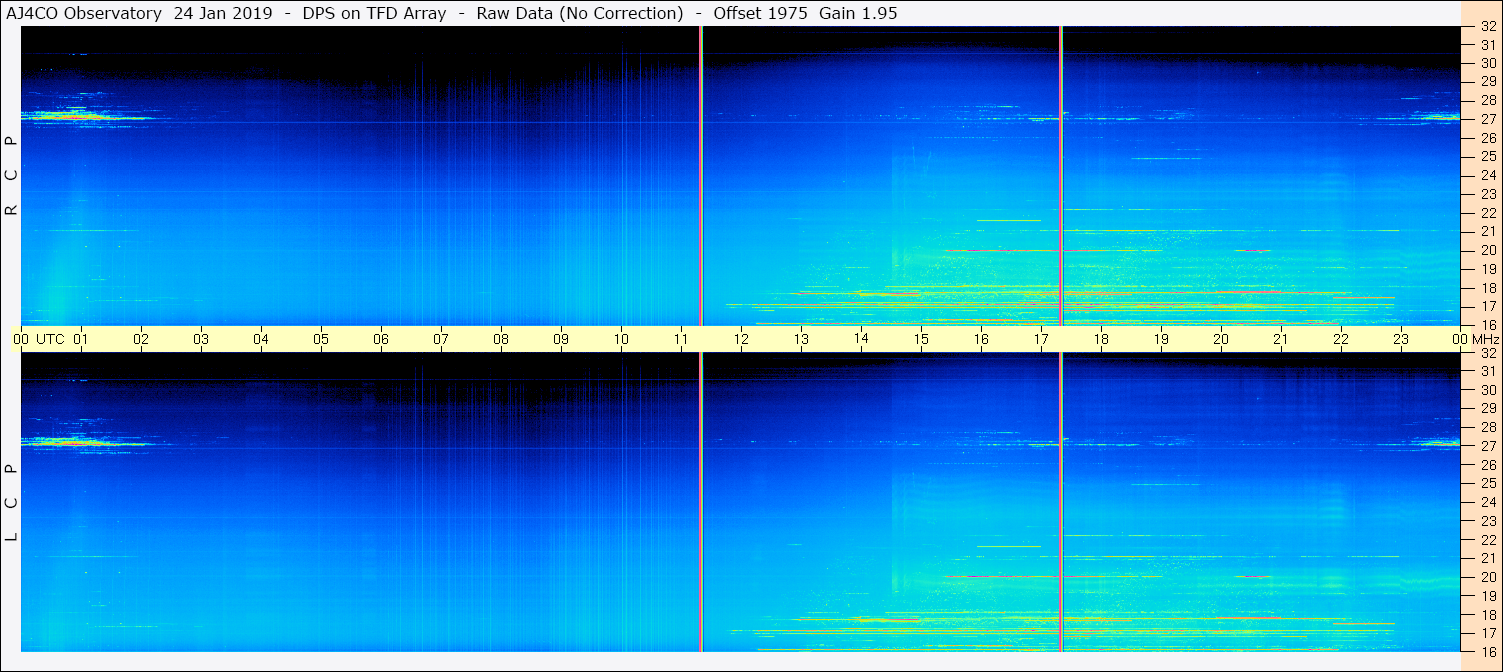Click the 'Gain 1.95' value in the header
Screen dimensions: 1503x672
[x=858, y=13]
